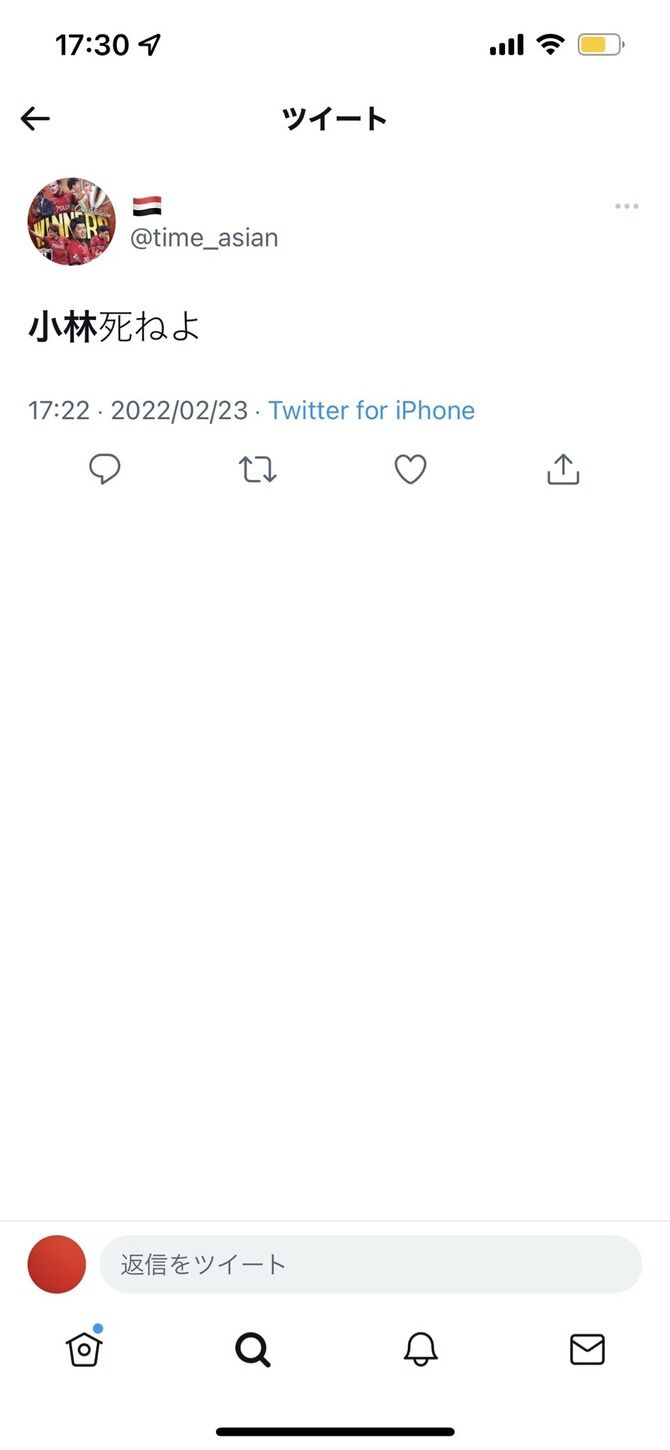The width and height of the screenshot is (670, 1450).
Task: Tap the 17:22 · 2022/02/23 timestamp
Action: 138,410
